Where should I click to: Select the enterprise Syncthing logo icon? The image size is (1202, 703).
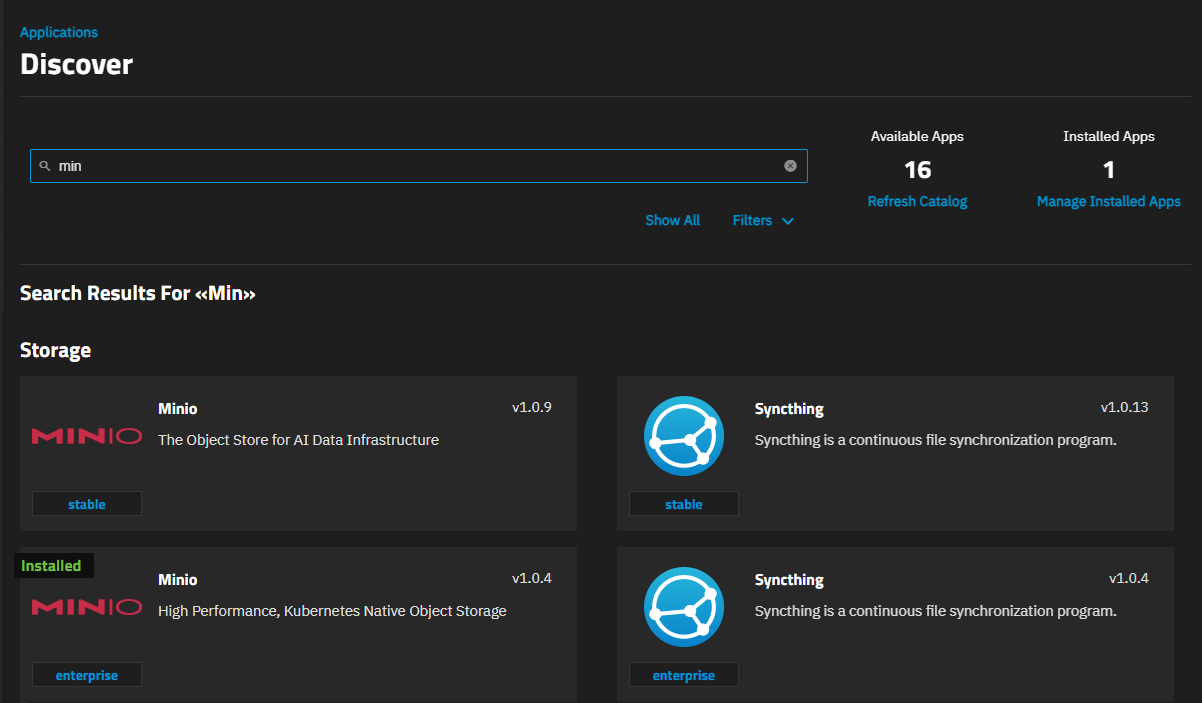(684, 607)
